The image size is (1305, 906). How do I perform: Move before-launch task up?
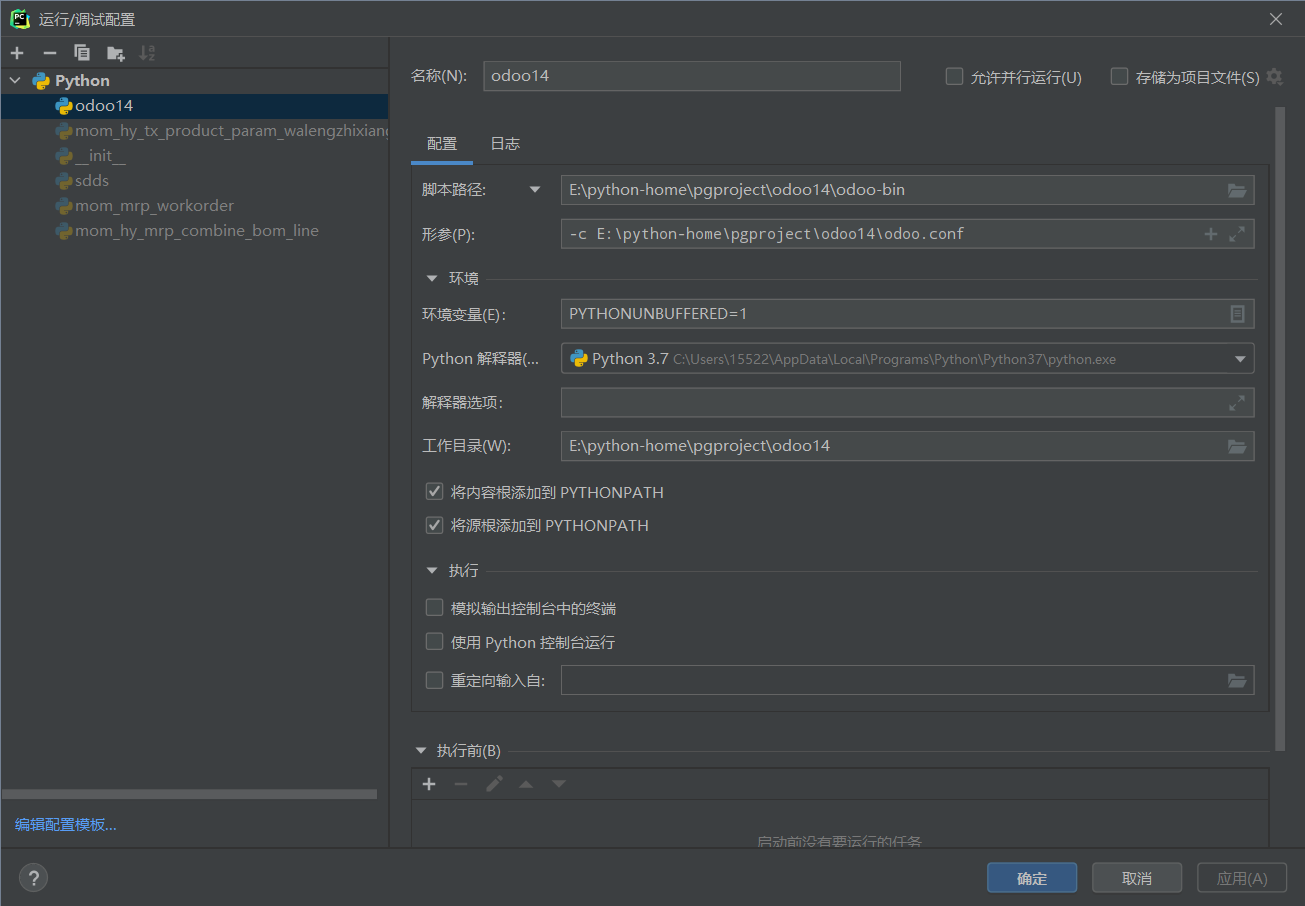(x=526, y=784)
